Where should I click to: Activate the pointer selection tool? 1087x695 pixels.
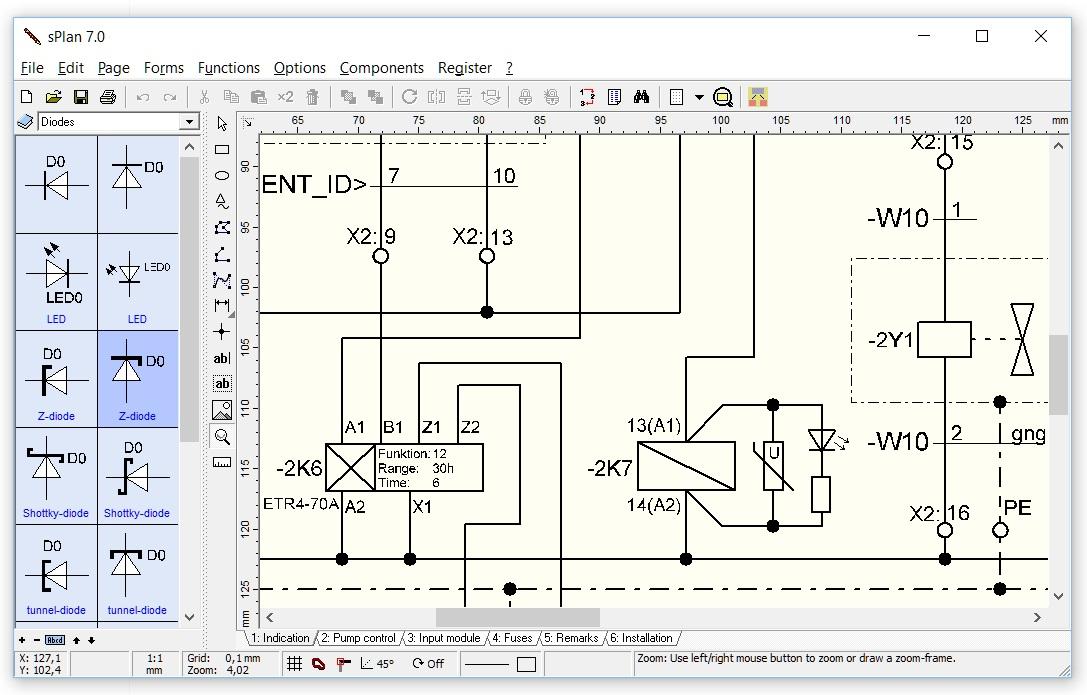click(x=222, y=124)
